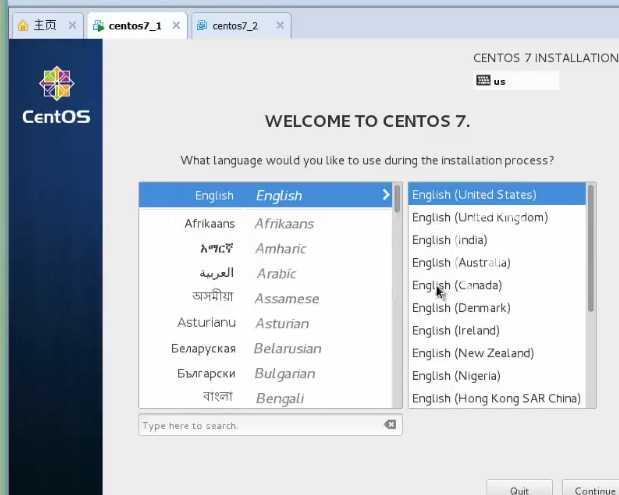This screenshot has height=495, width=619.
Task: Select English (India) locale
Action: click(x=497, y=240)
